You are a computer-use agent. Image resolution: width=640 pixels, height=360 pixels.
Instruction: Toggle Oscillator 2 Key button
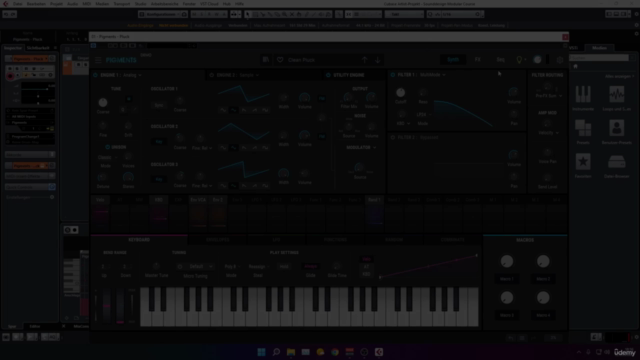(159, 142)
